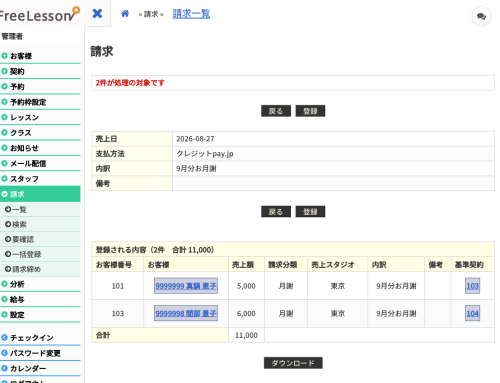Expand the 設定 sidebar menu
500x383 pixels.
[40, 315]
